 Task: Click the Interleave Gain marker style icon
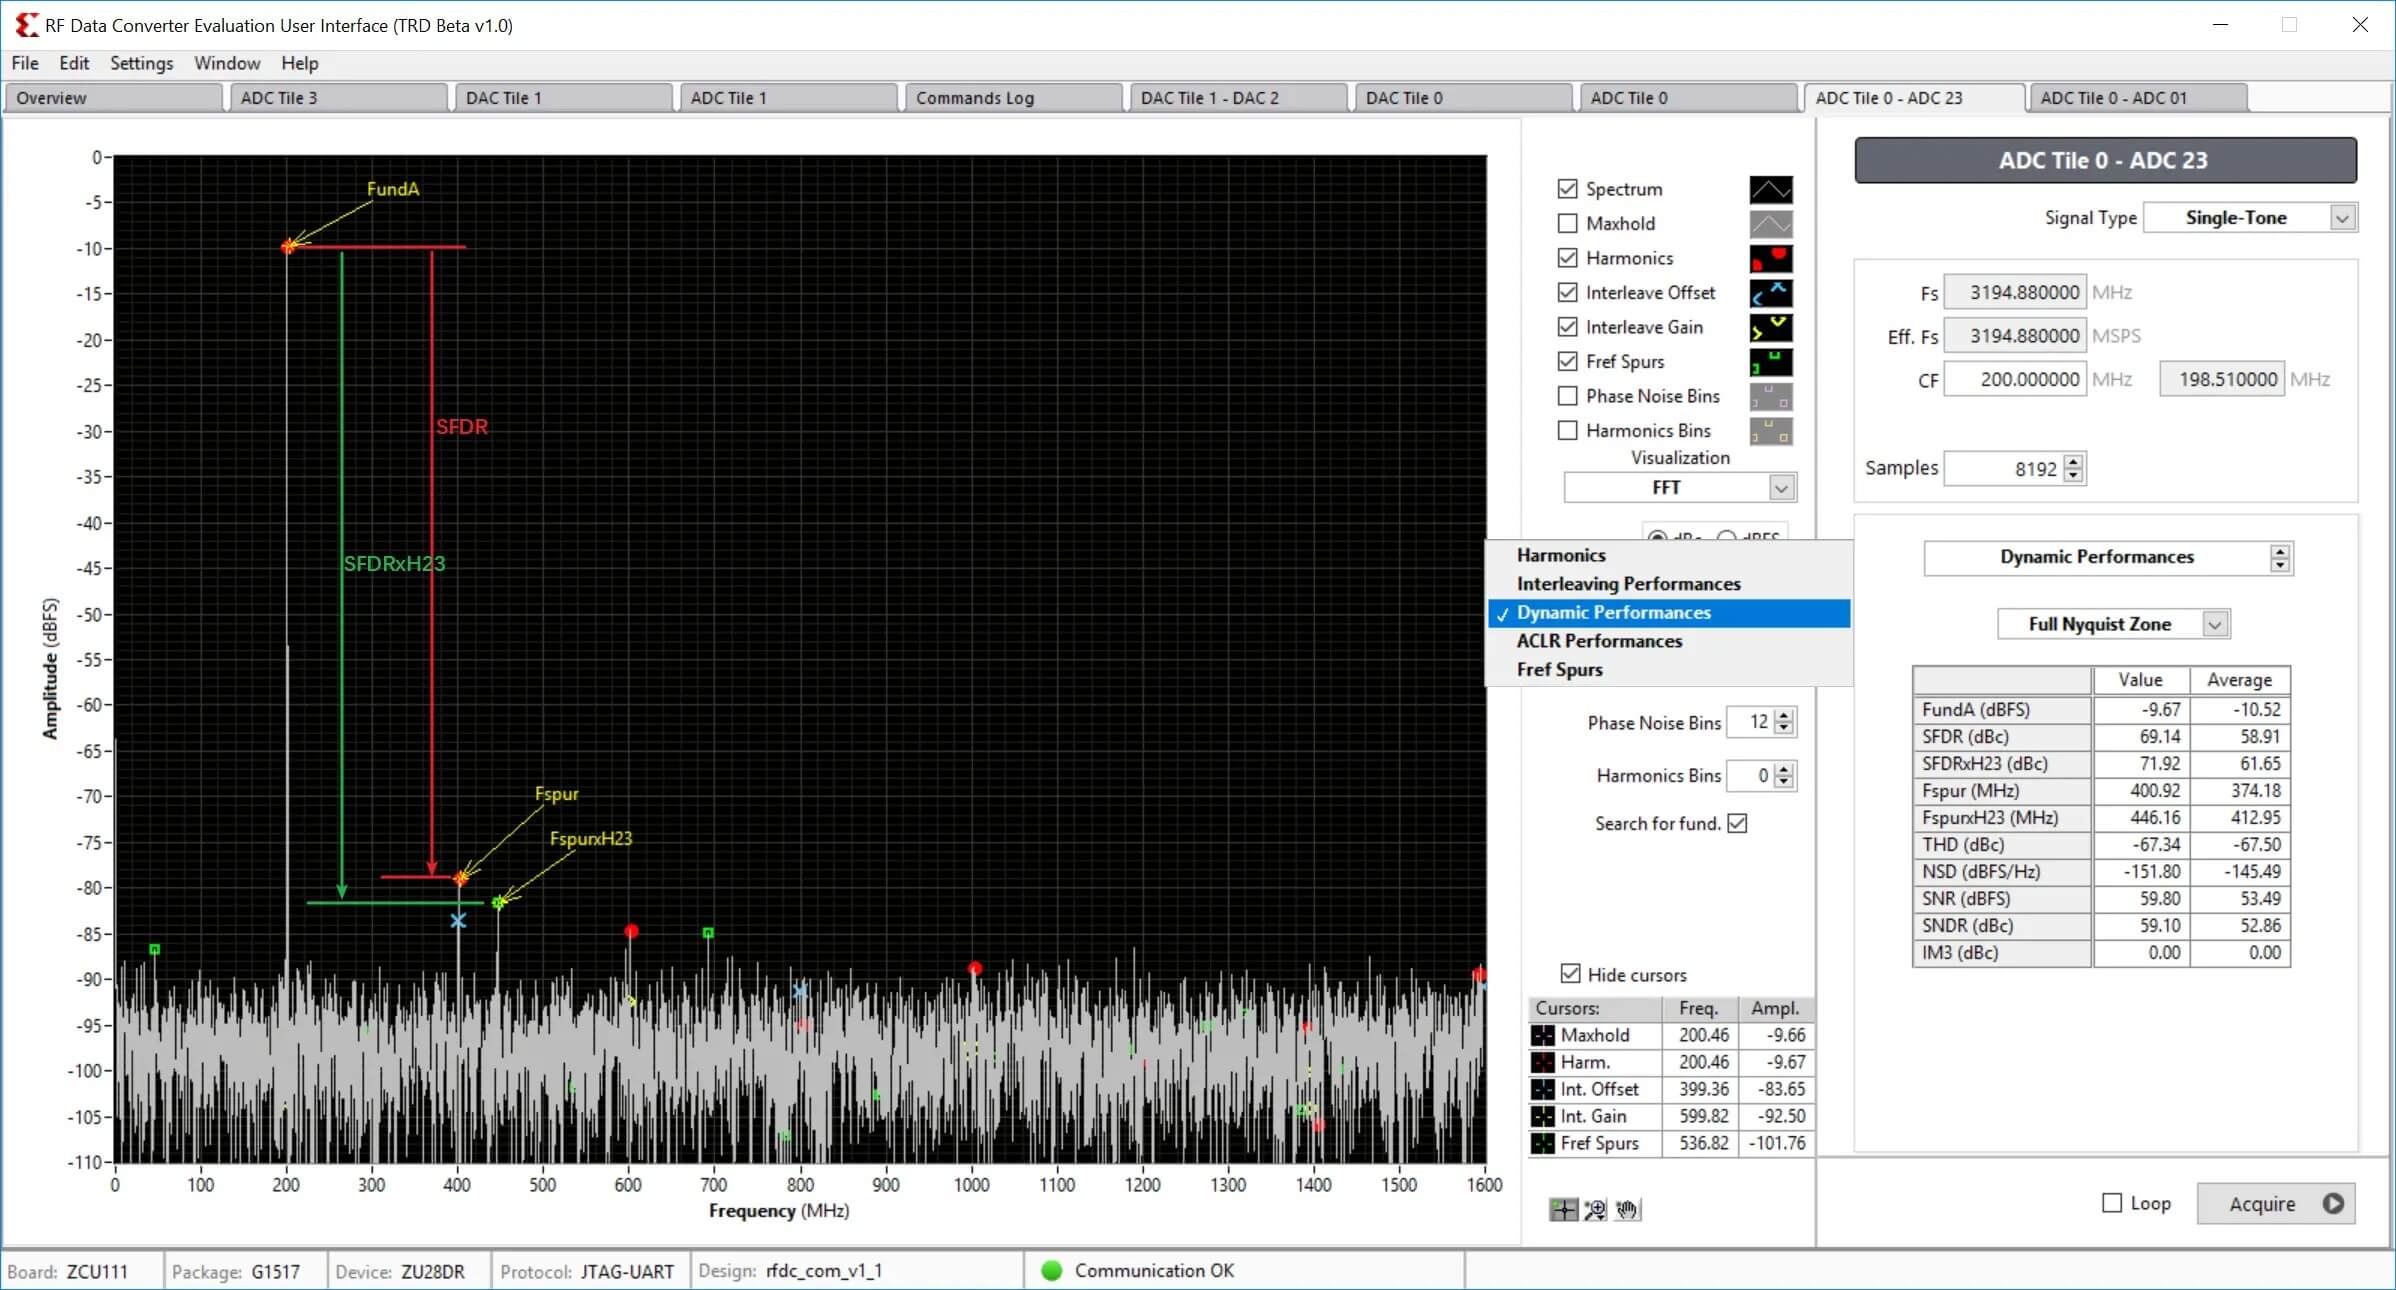tap(1770, 328)
